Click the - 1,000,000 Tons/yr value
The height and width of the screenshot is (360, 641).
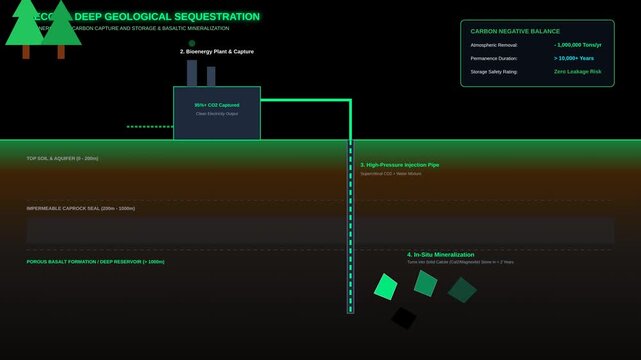[x=577, y=45]
